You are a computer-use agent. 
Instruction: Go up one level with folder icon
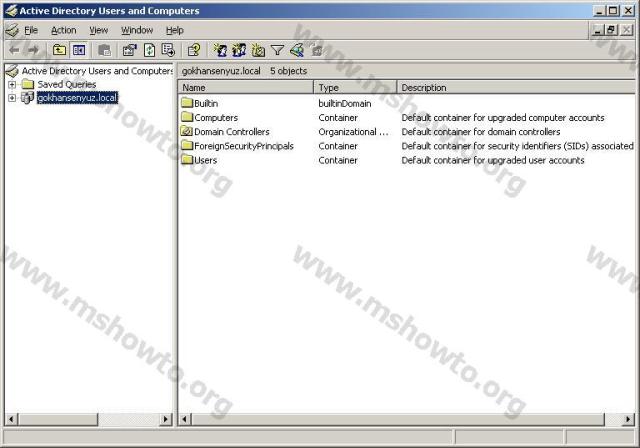[x=60, y=50]
